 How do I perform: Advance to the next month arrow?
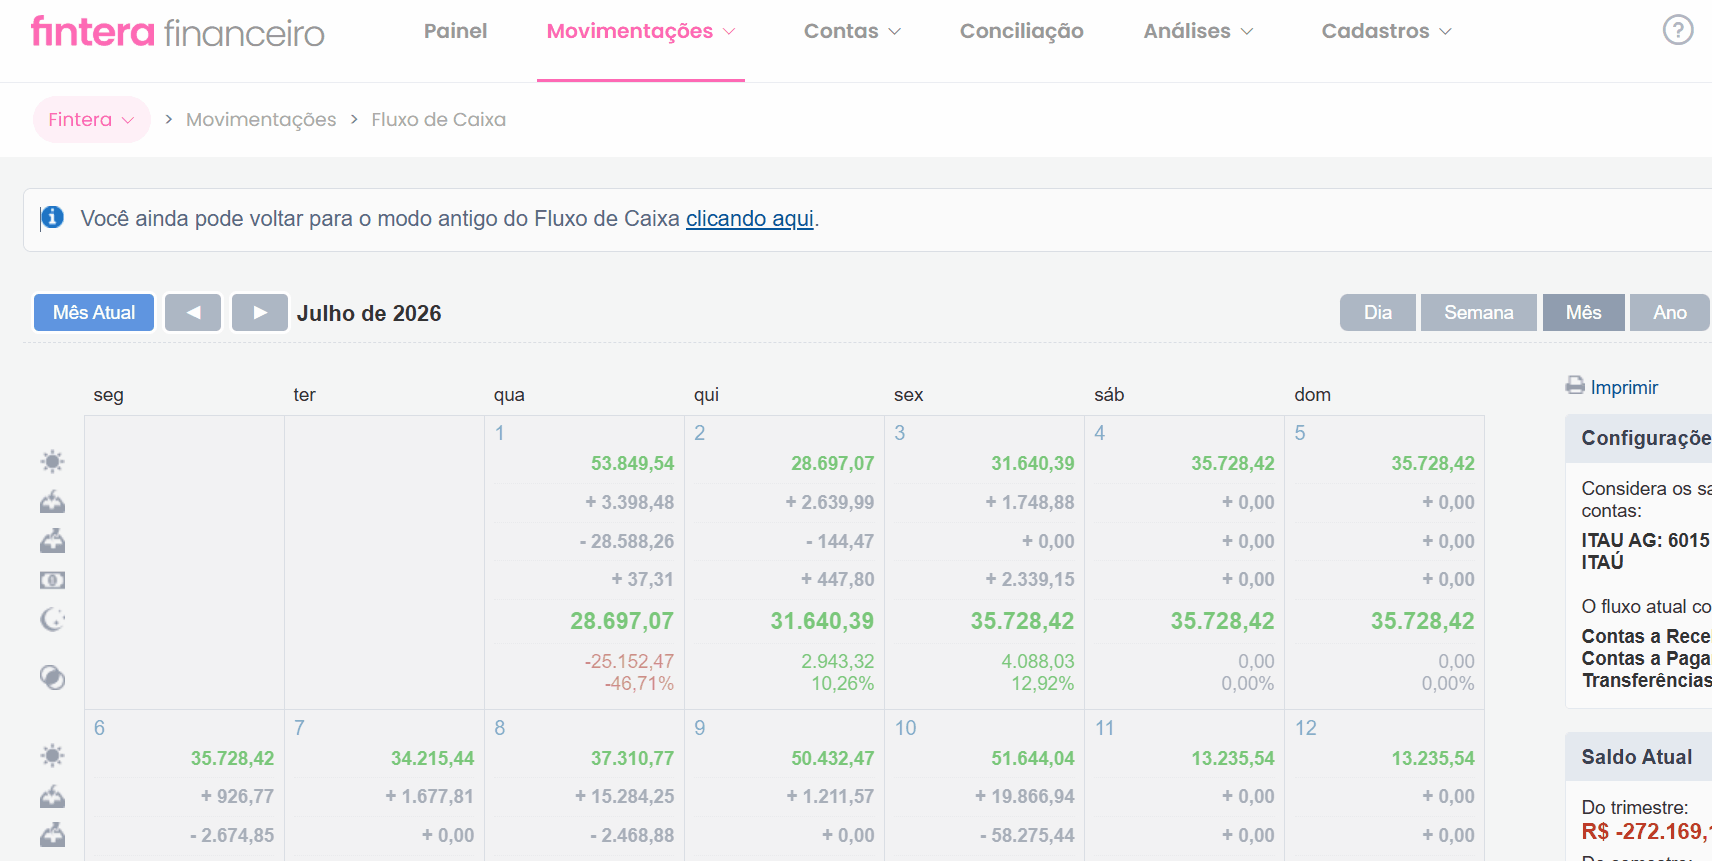pyautogui.click(x=260, y=312)
